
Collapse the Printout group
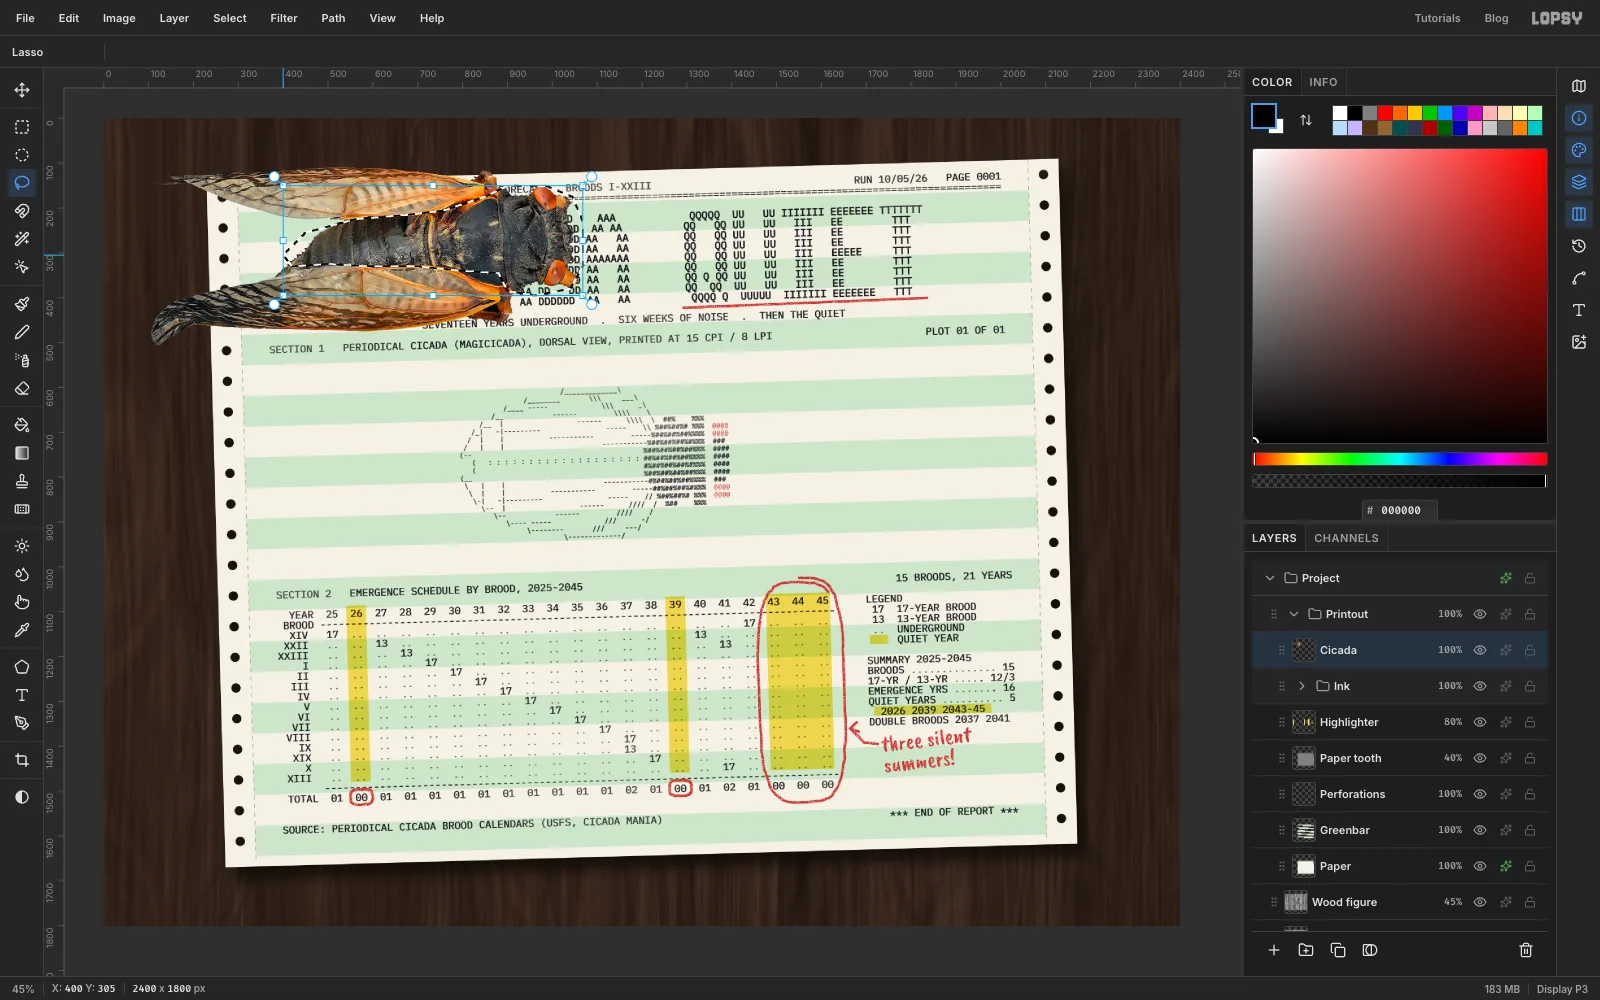(1294, 614)
